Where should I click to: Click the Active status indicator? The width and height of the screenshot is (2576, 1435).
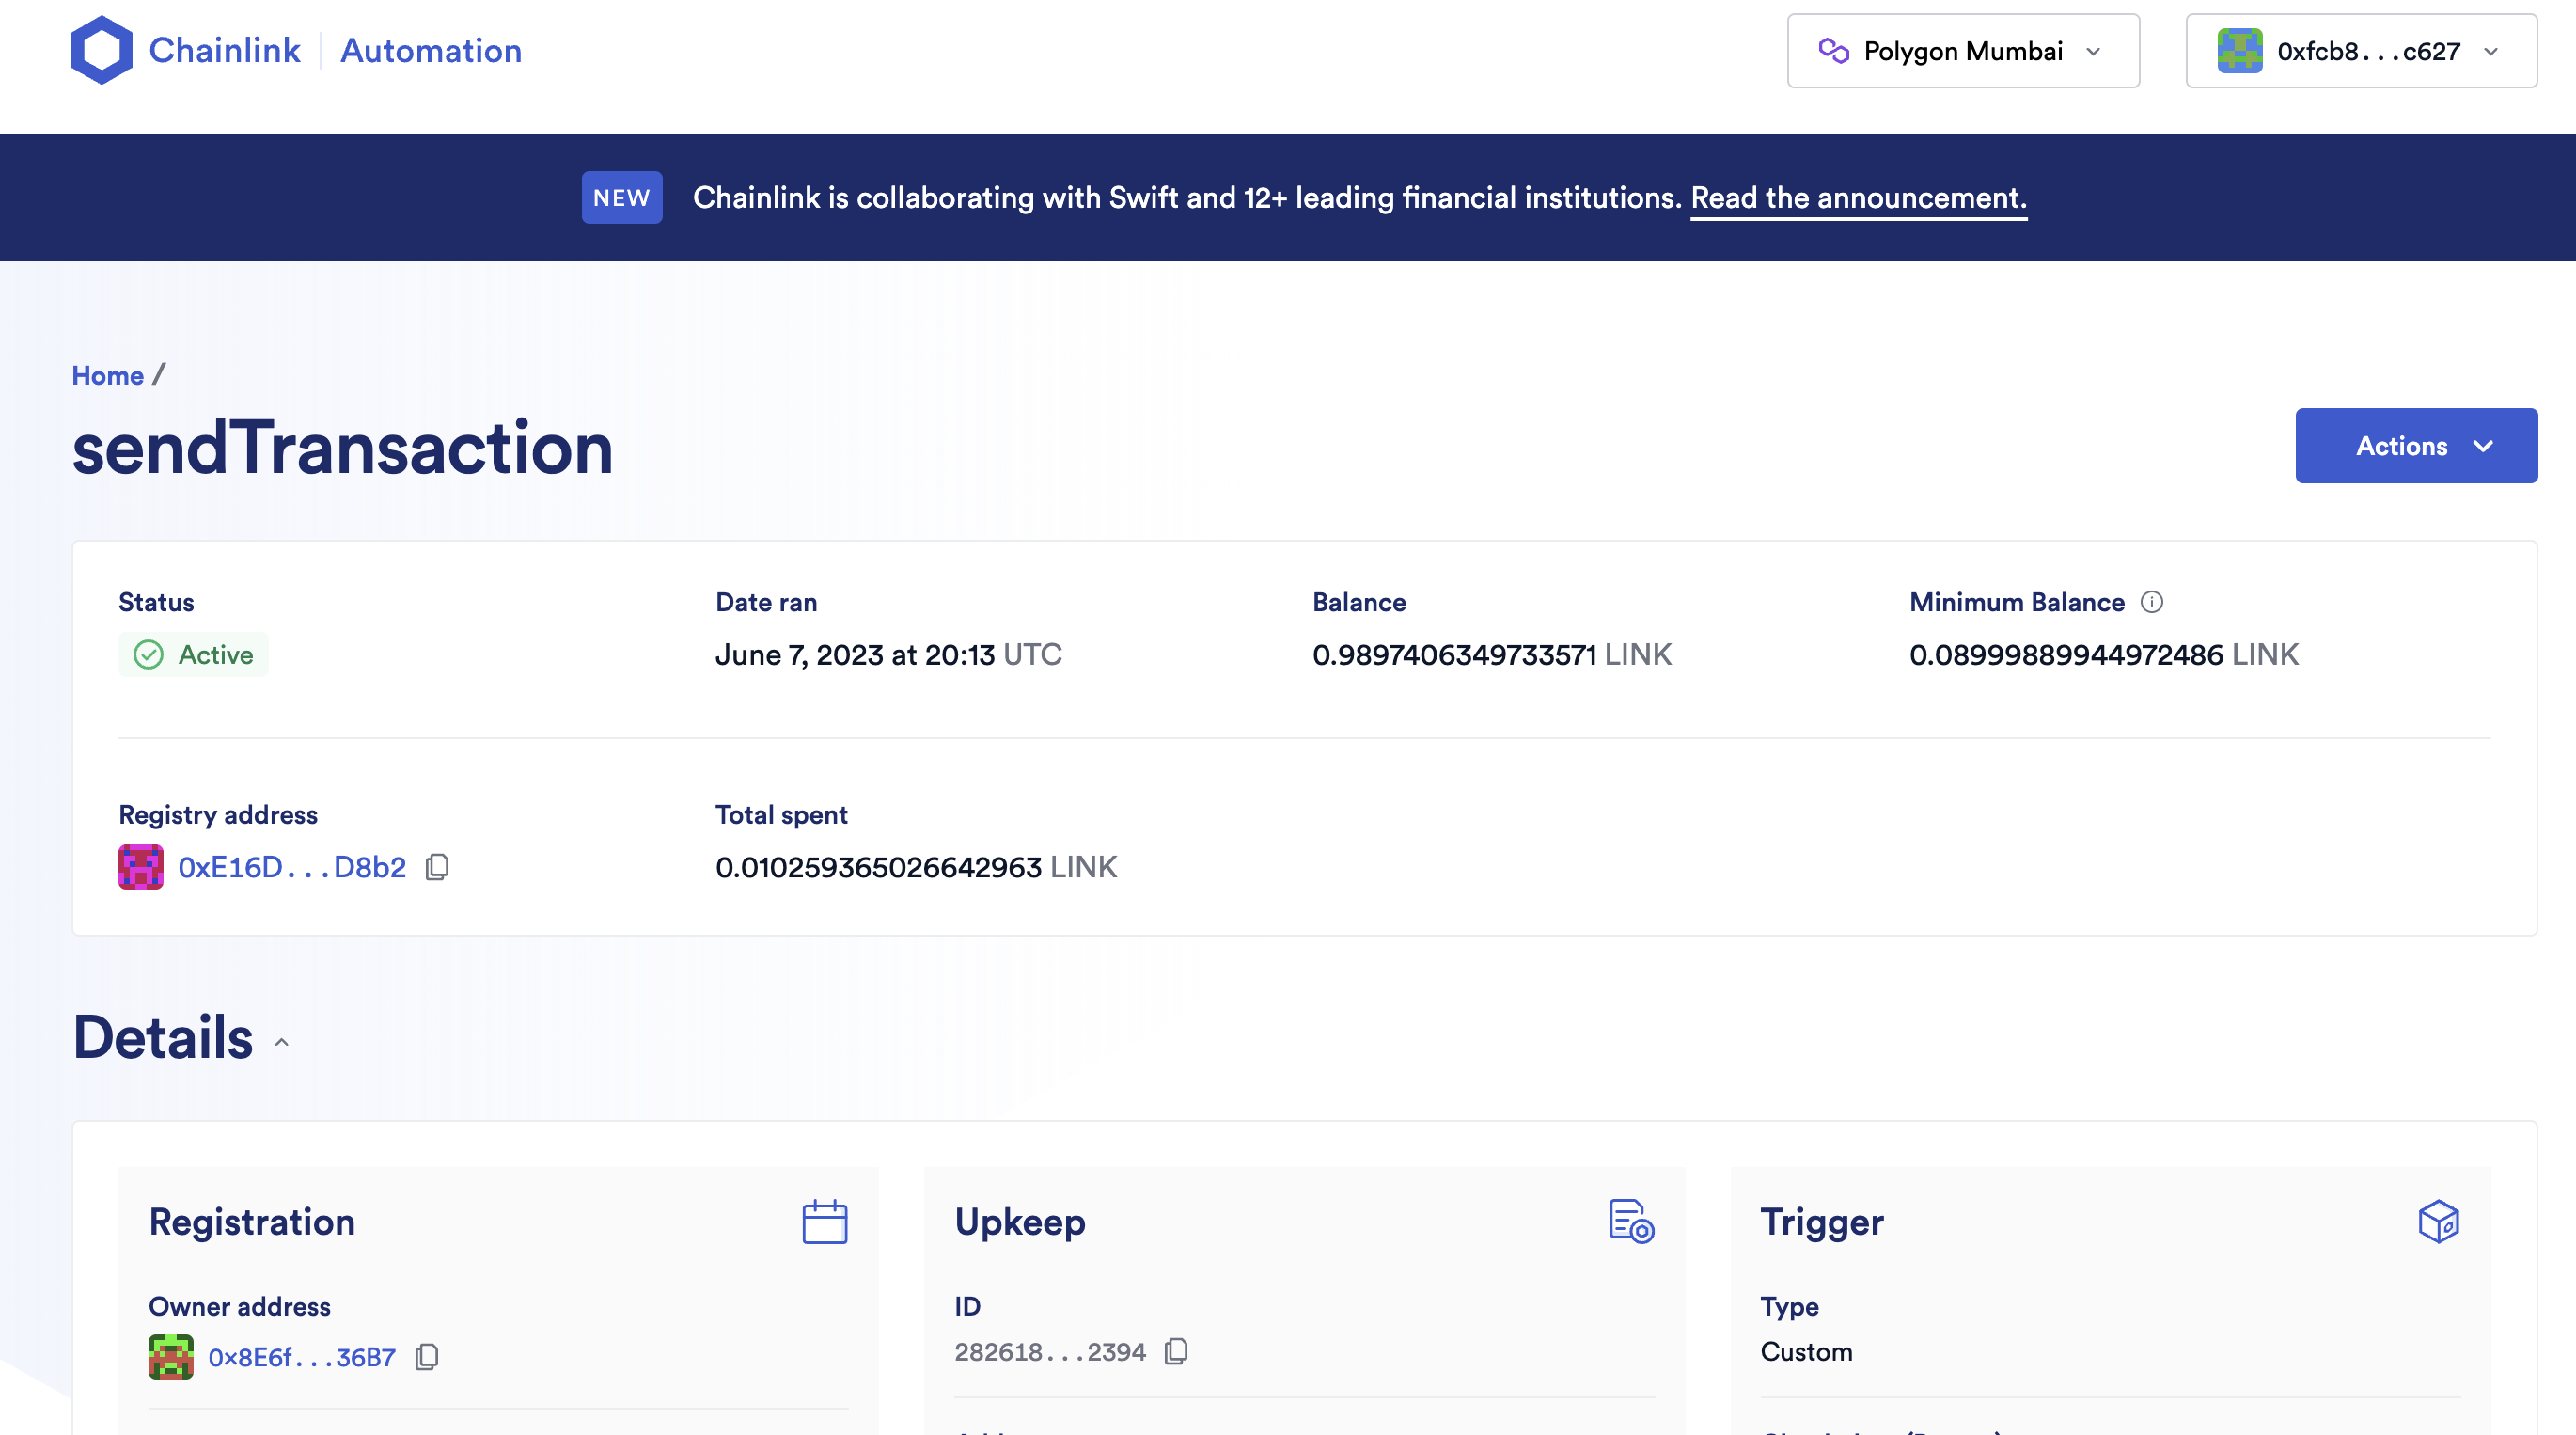pos(194,655)
